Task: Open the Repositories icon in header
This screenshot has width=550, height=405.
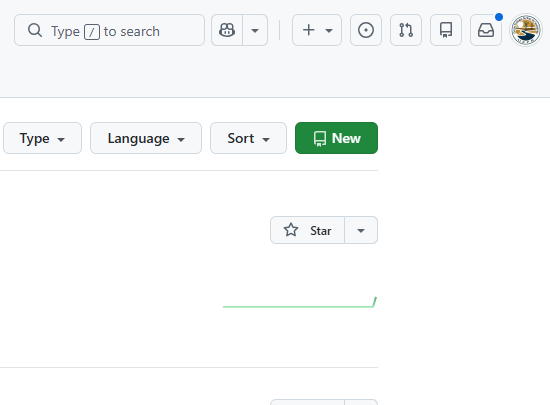Action: tap(446, 30)
